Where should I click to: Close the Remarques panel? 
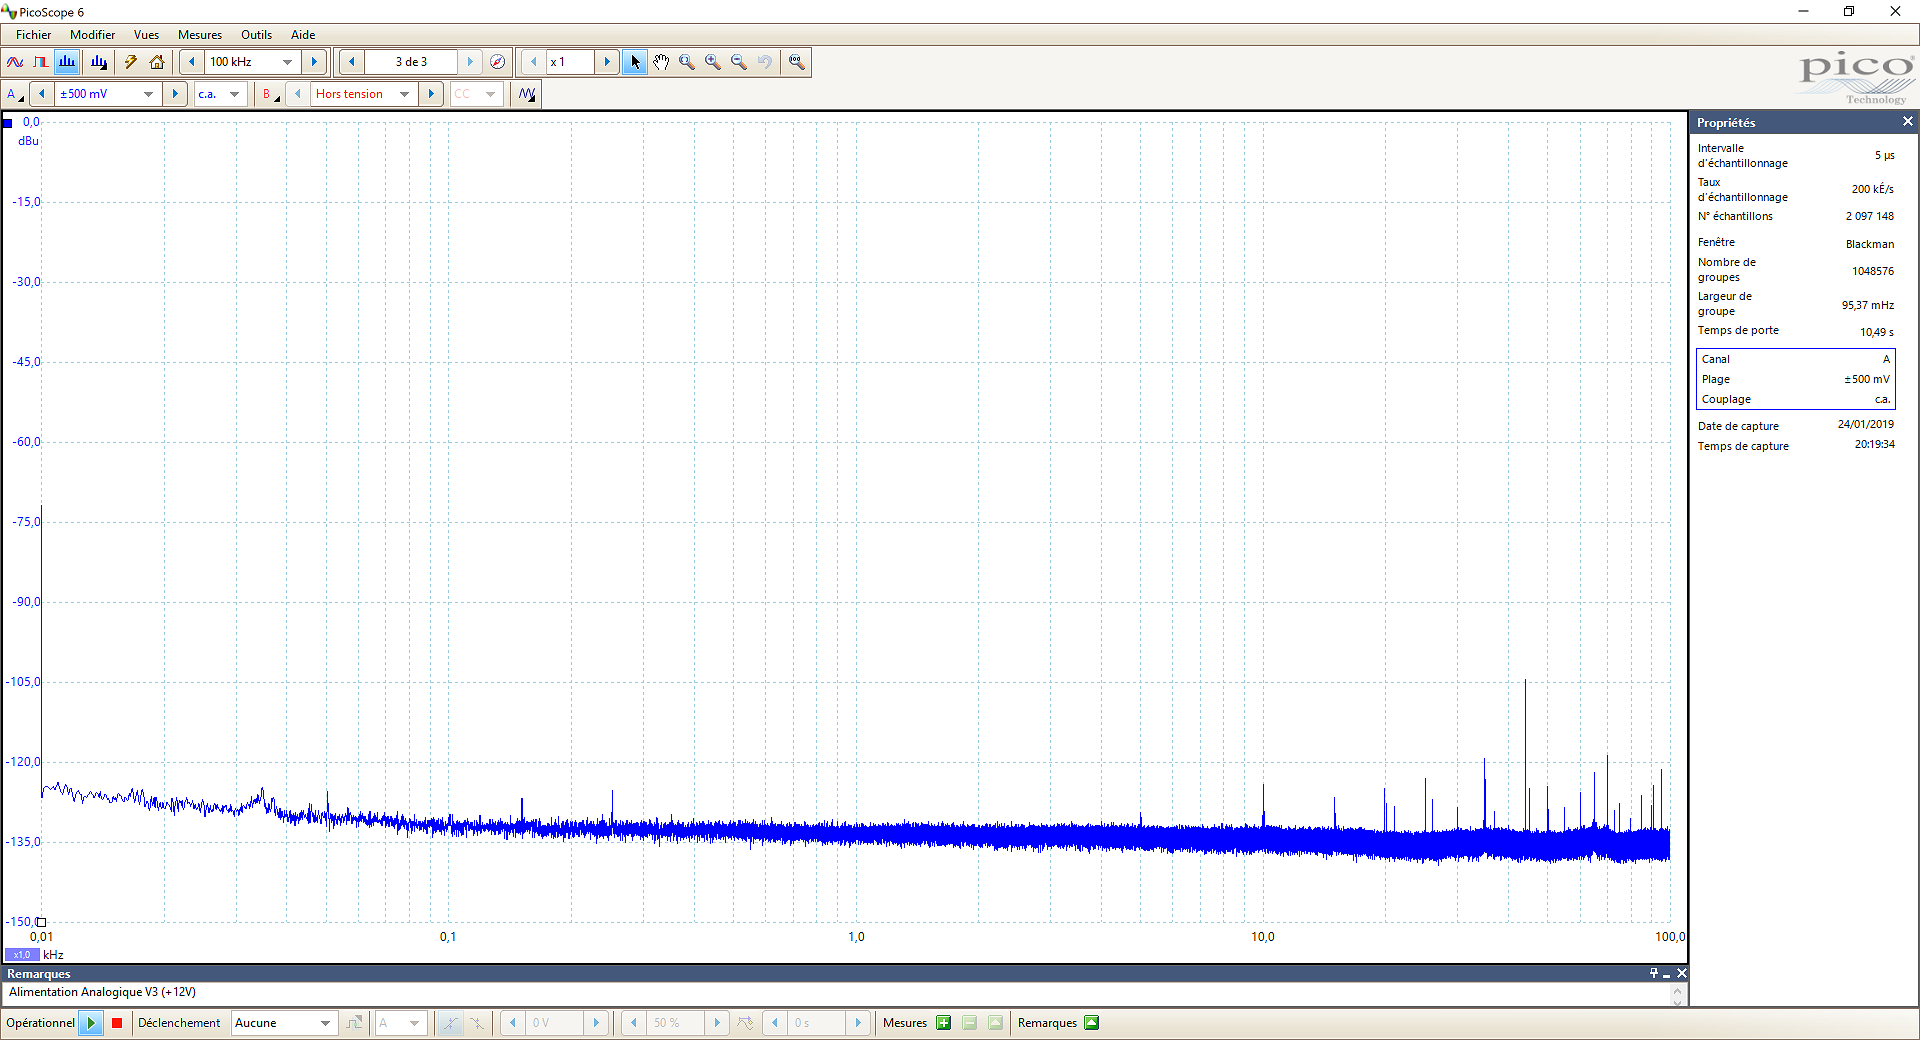pyautogui.click(x=1682, y=973)
